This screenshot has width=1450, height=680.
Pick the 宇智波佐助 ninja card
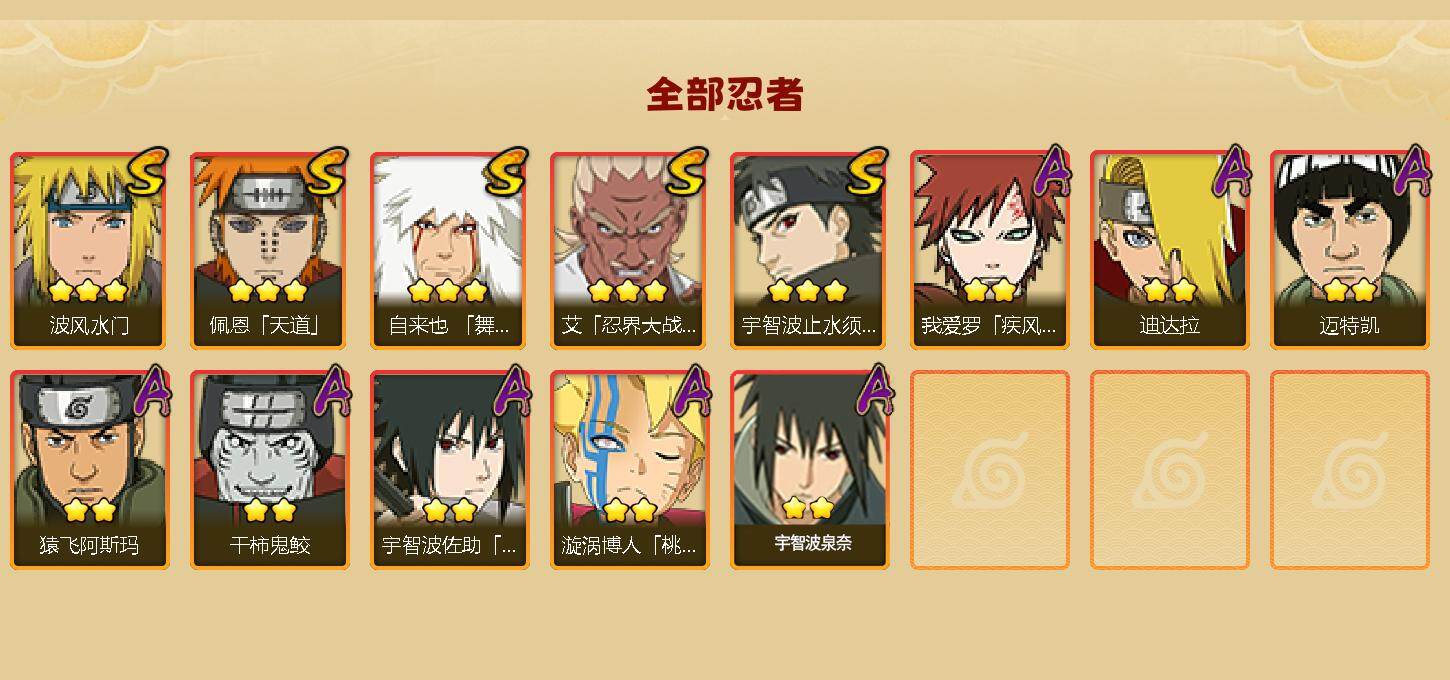click(450, 470)
